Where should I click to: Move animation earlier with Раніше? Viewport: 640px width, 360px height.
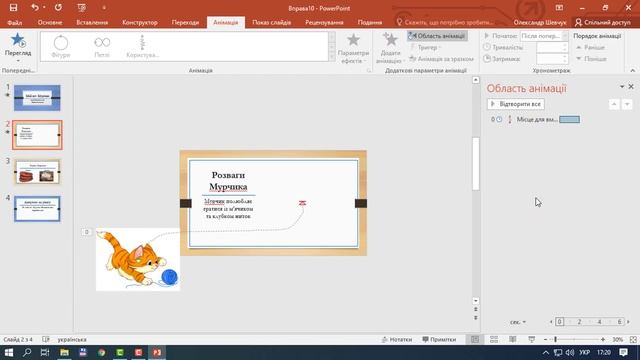click(x=590, y=47)
